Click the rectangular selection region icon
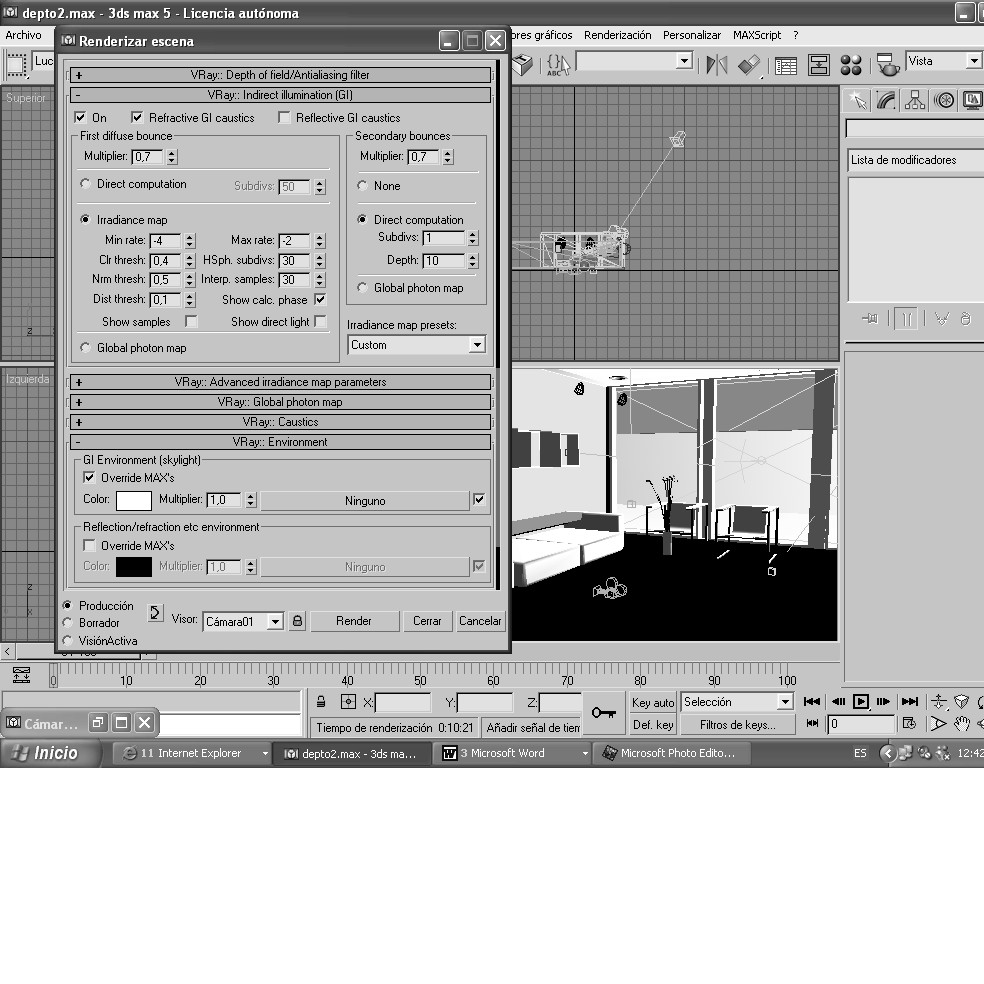The image size is (984, 984). click(x=16, y=64)
